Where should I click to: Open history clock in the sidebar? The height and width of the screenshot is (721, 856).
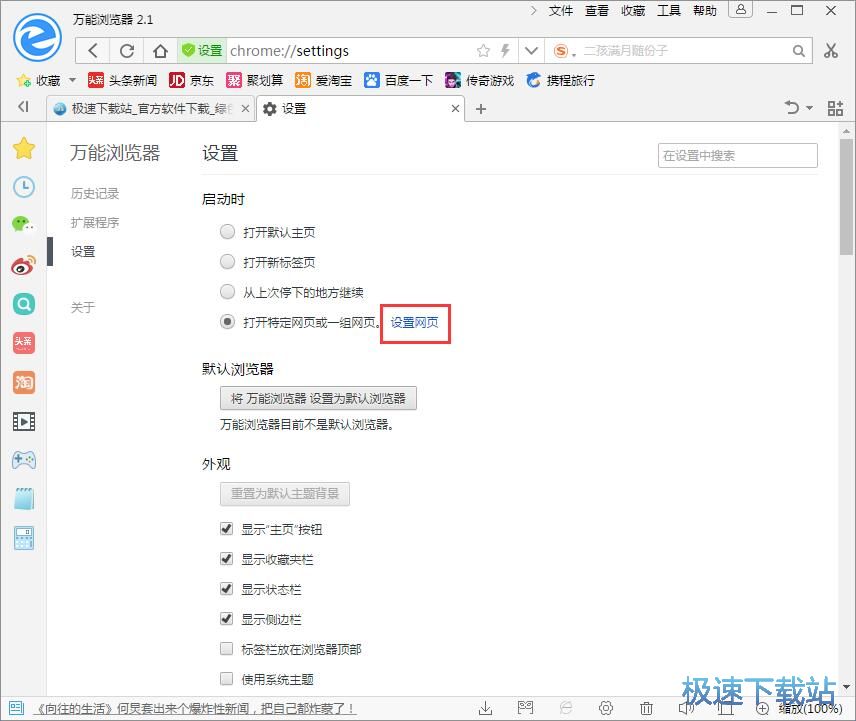pos(24,187)
